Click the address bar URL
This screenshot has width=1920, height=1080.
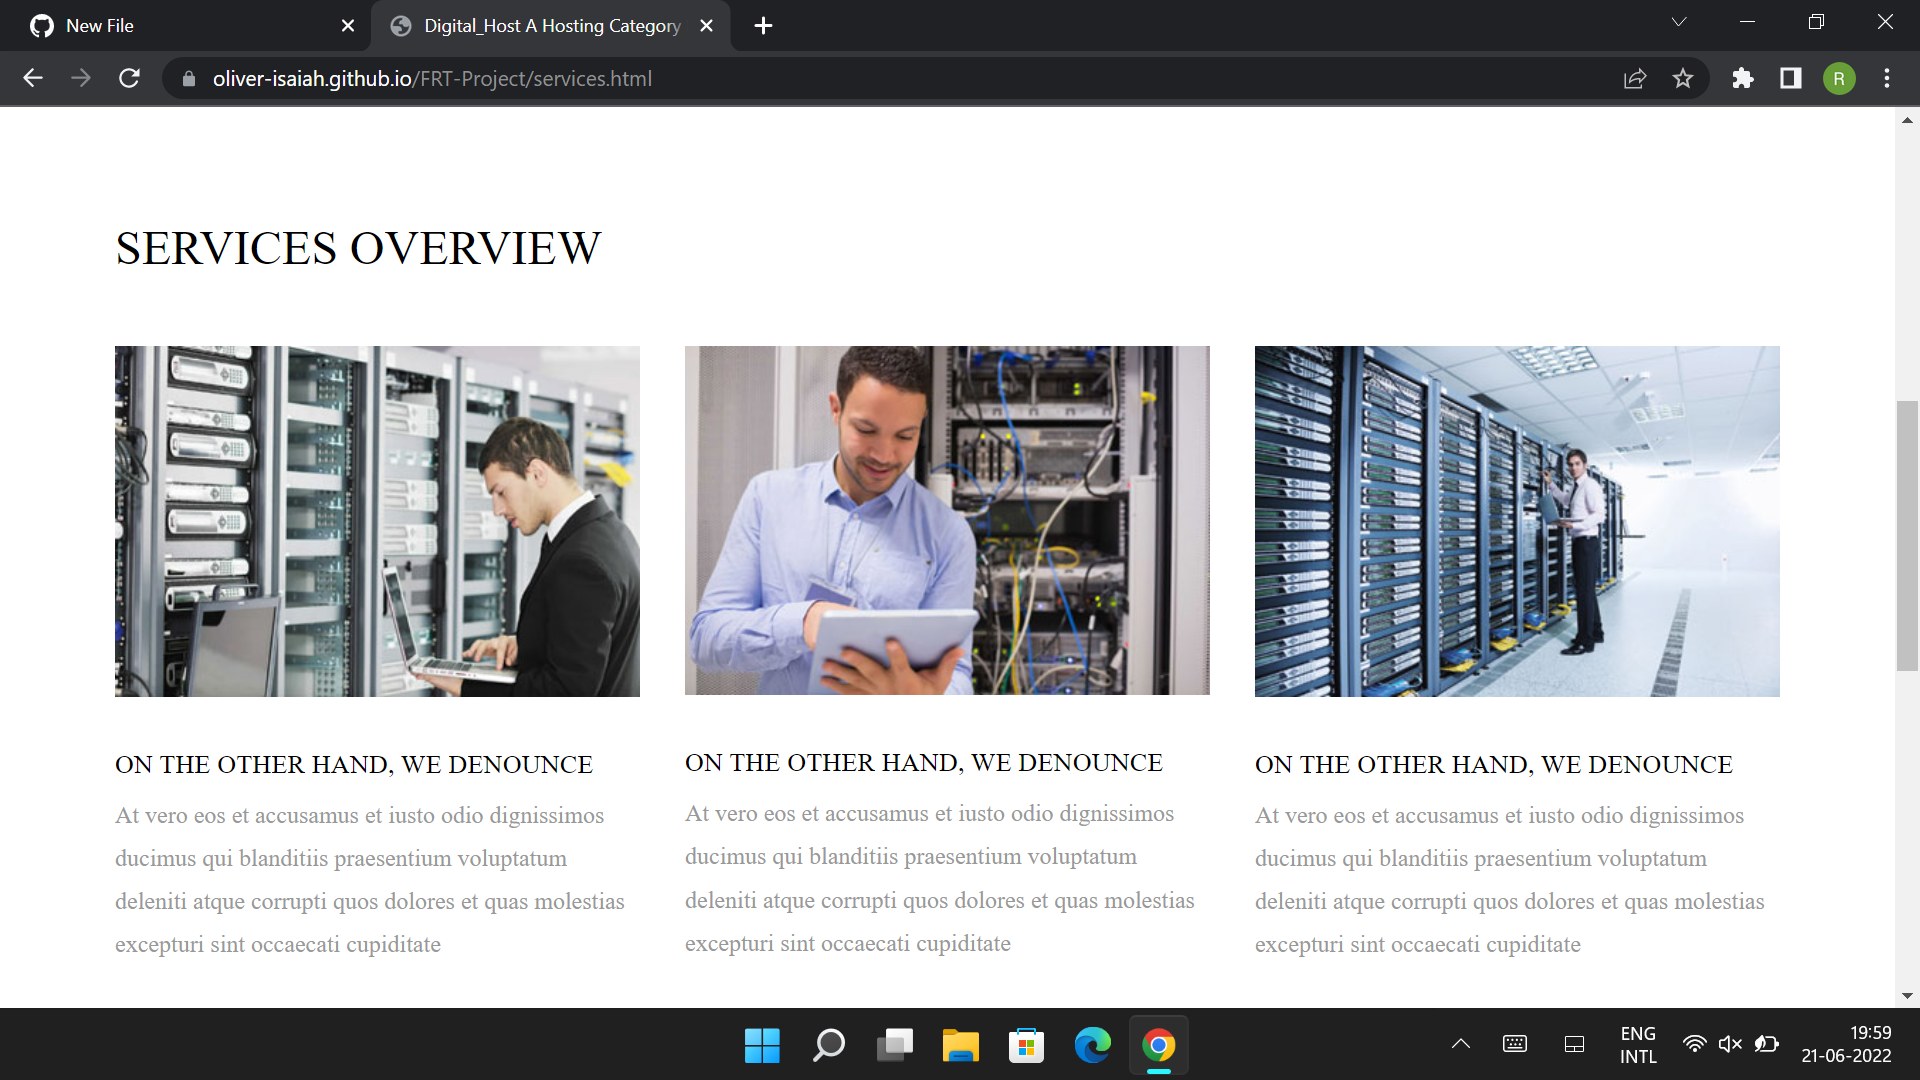pyautogui.click(x=432, y=78)
